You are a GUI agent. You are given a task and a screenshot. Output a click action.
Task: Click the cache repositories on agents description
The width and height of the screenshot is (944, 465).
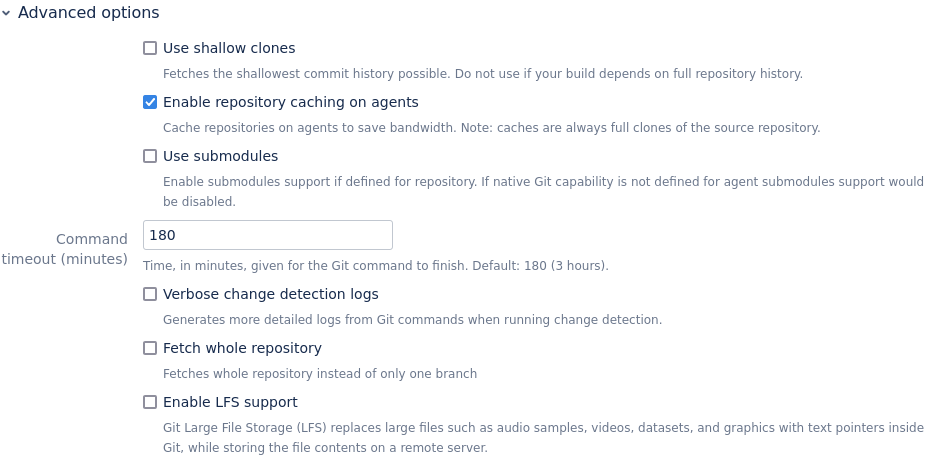[x=491, y=128]
